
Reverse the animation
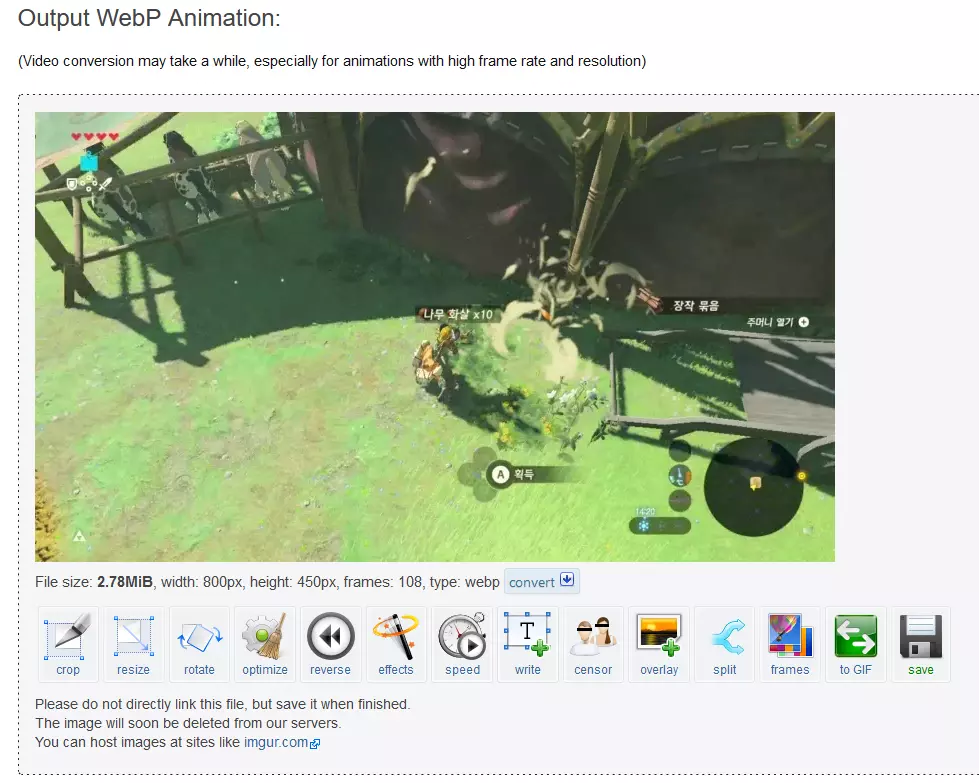point(330,644)
